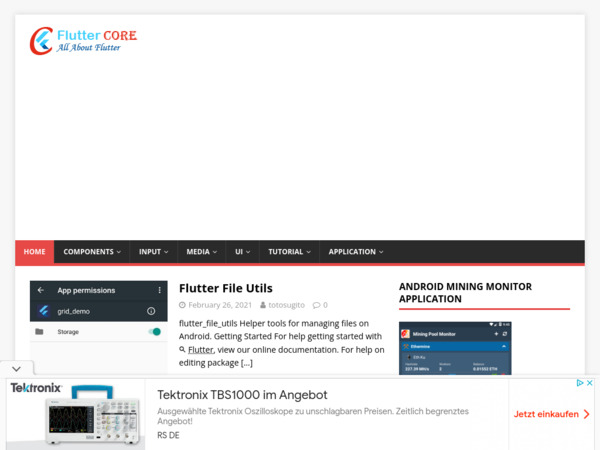Click the February 26, 2021 date link

(220, 305)
